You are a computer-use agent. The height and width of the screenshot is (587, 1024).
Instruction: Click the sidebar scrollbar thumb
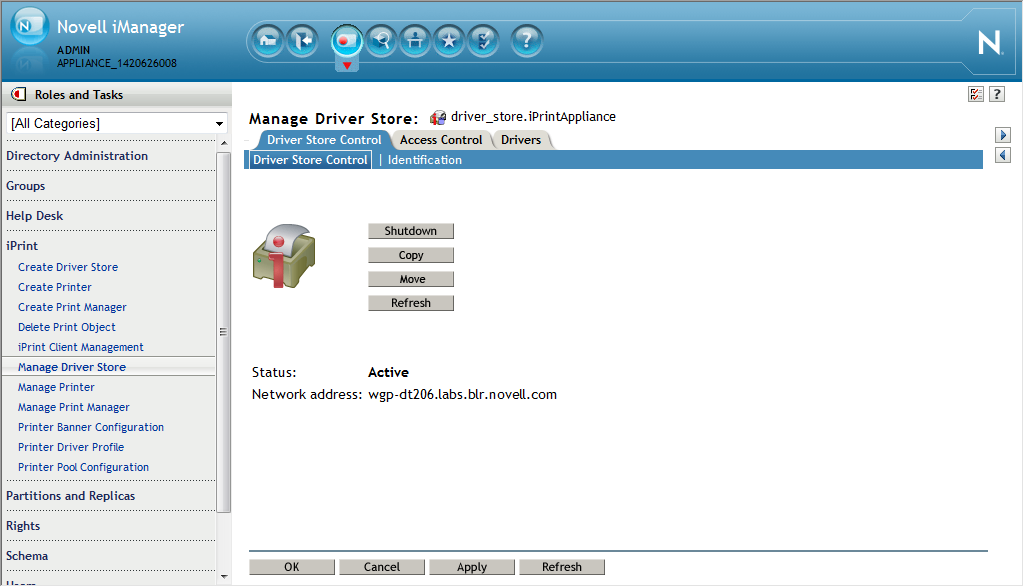tap(223, 332)
